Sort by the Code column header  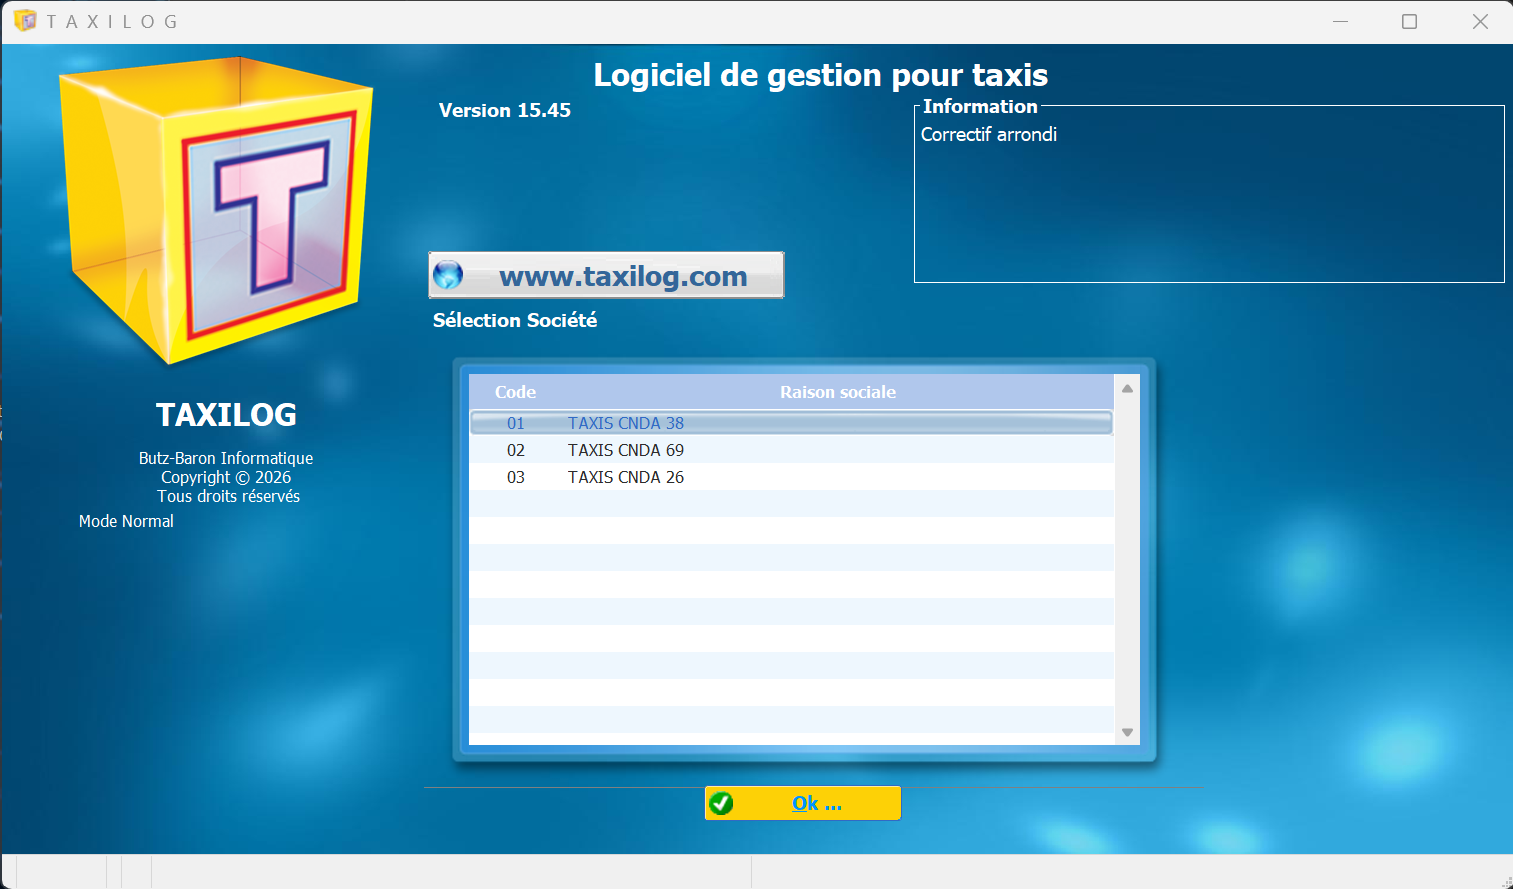pyautogui.click(x=516, y=392)
